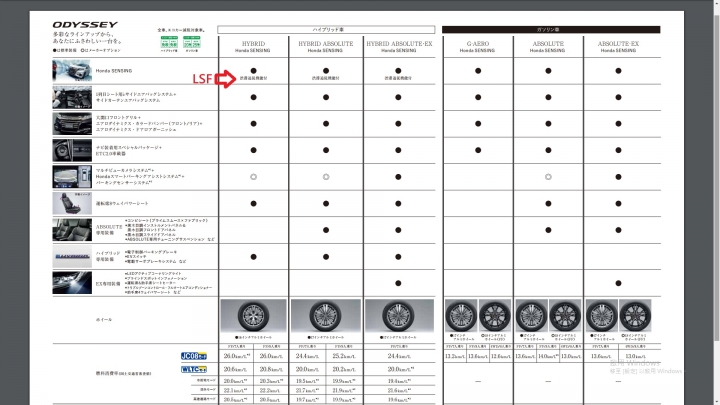
Task: Click the multi-view camera option circle under ABSOLUTE gasoline
Action: point(548,177)
